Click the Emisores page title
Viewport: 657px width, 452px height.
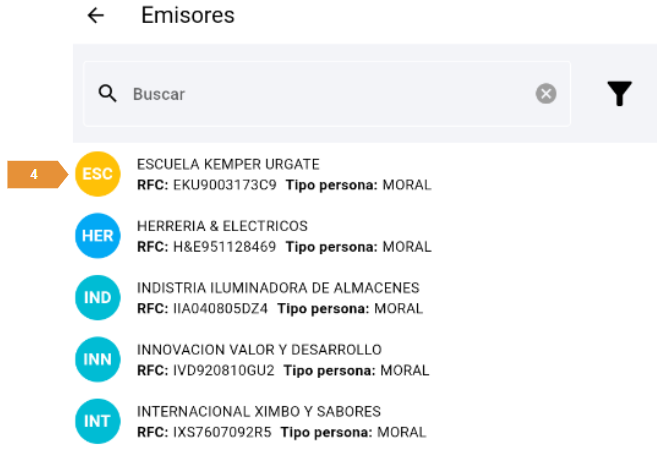point(188,16)
